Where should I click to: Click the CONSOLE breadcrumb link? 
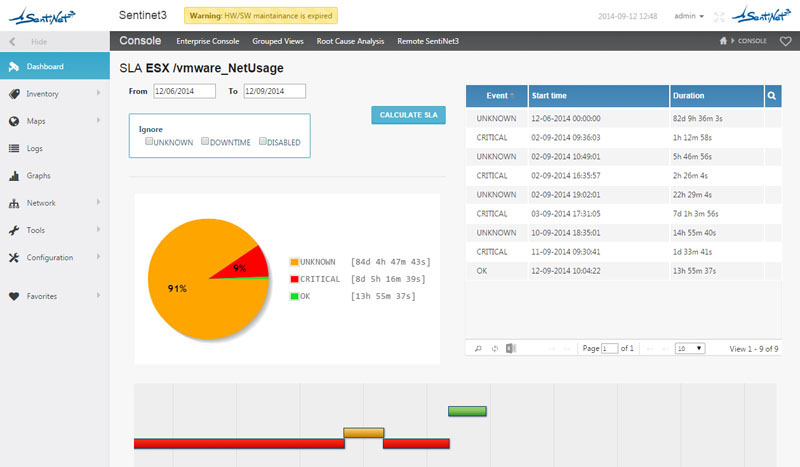point(752,41)
